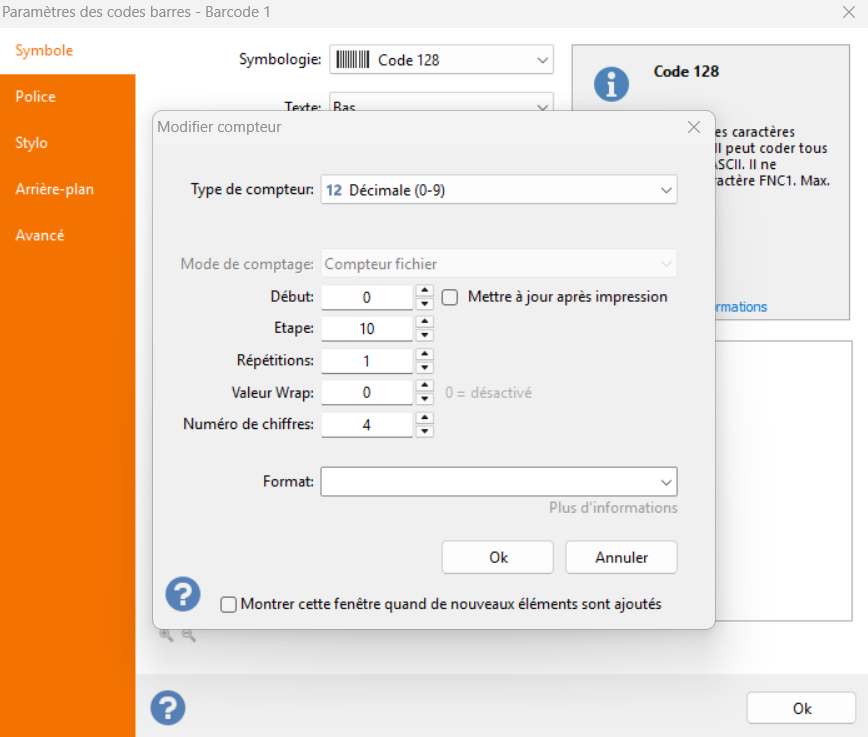Screen dimensions: 868x737
Task: Click the zoom out magnifier icon
Action: 188,635
